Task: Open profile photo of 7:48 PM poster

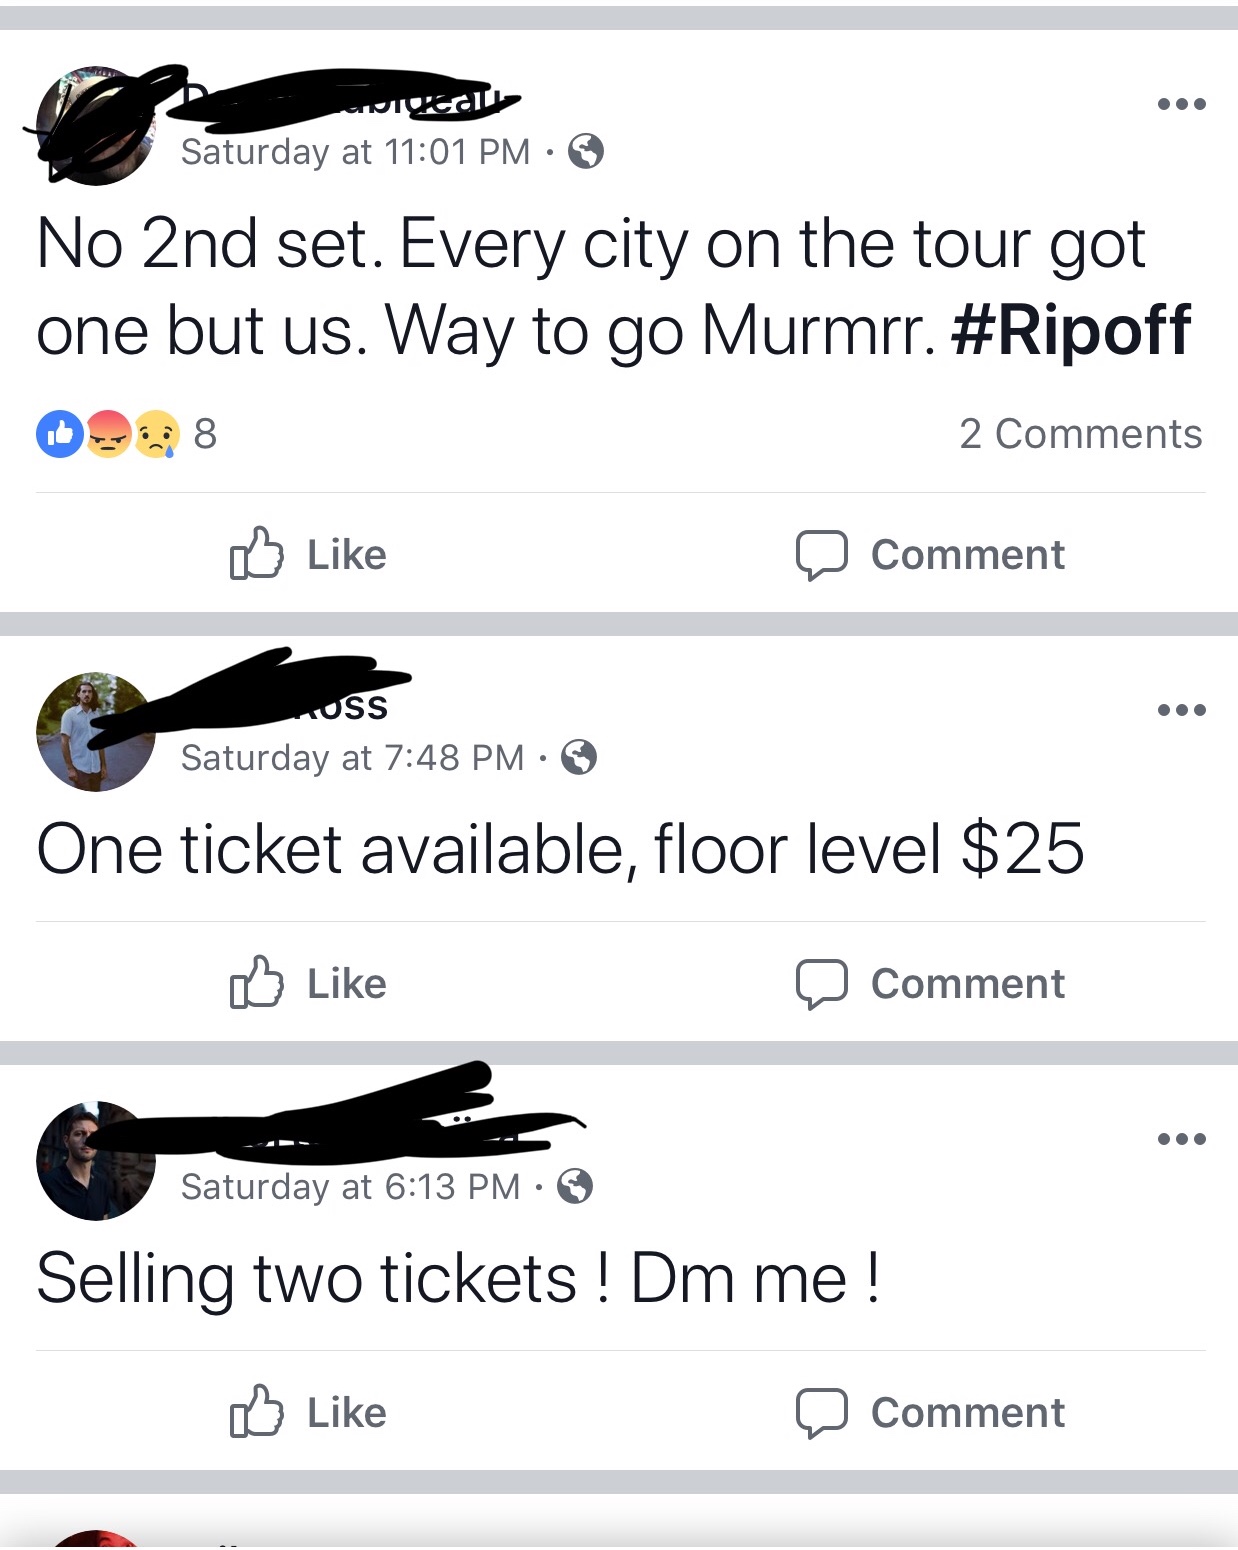Action: pos(95,731)
